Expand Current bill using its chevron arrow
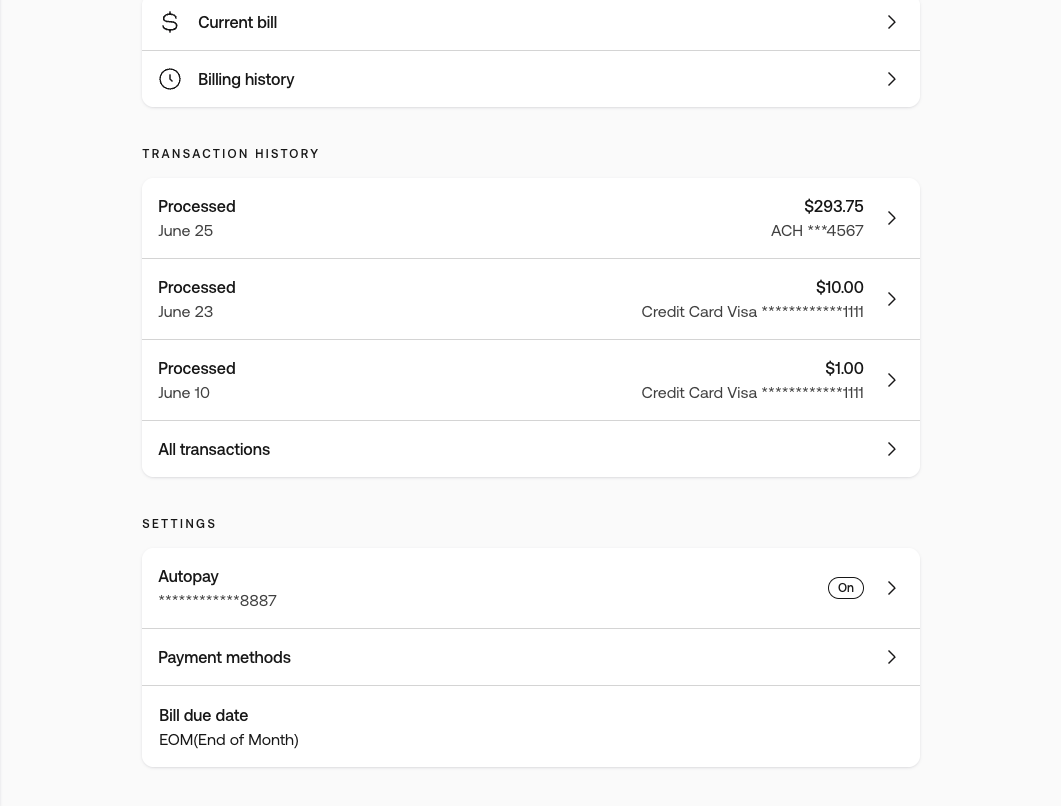1061x806 pixels. click(x=891, y=22)
